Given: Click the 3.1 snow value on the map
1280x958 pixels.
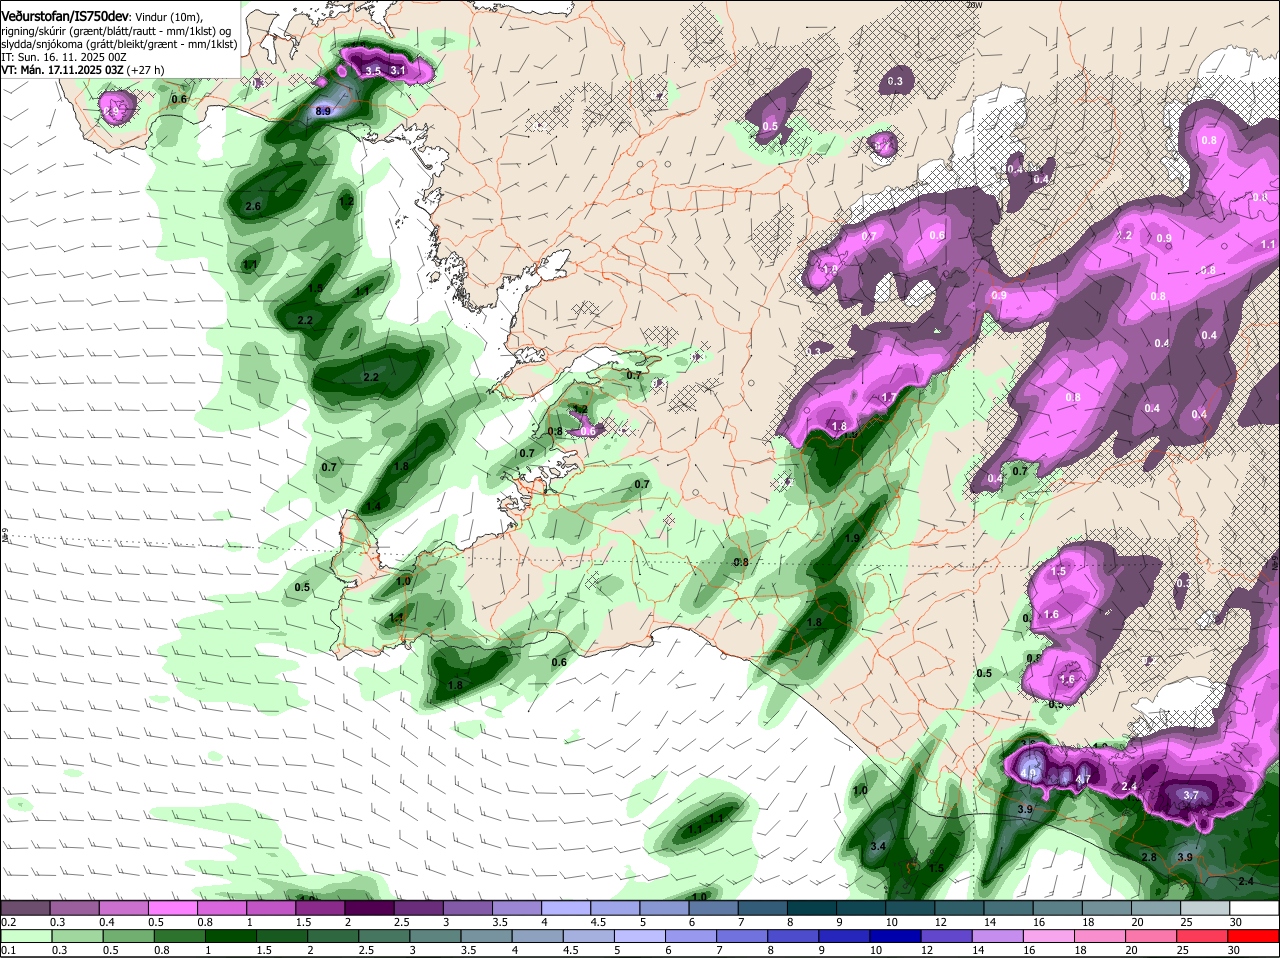Looking at the screenshot, I should (397, 71).
